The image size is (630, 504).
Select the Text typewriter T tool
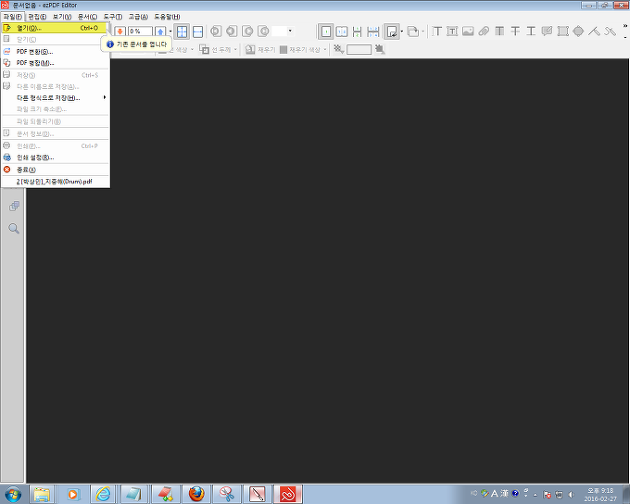[x=437, y=31]
